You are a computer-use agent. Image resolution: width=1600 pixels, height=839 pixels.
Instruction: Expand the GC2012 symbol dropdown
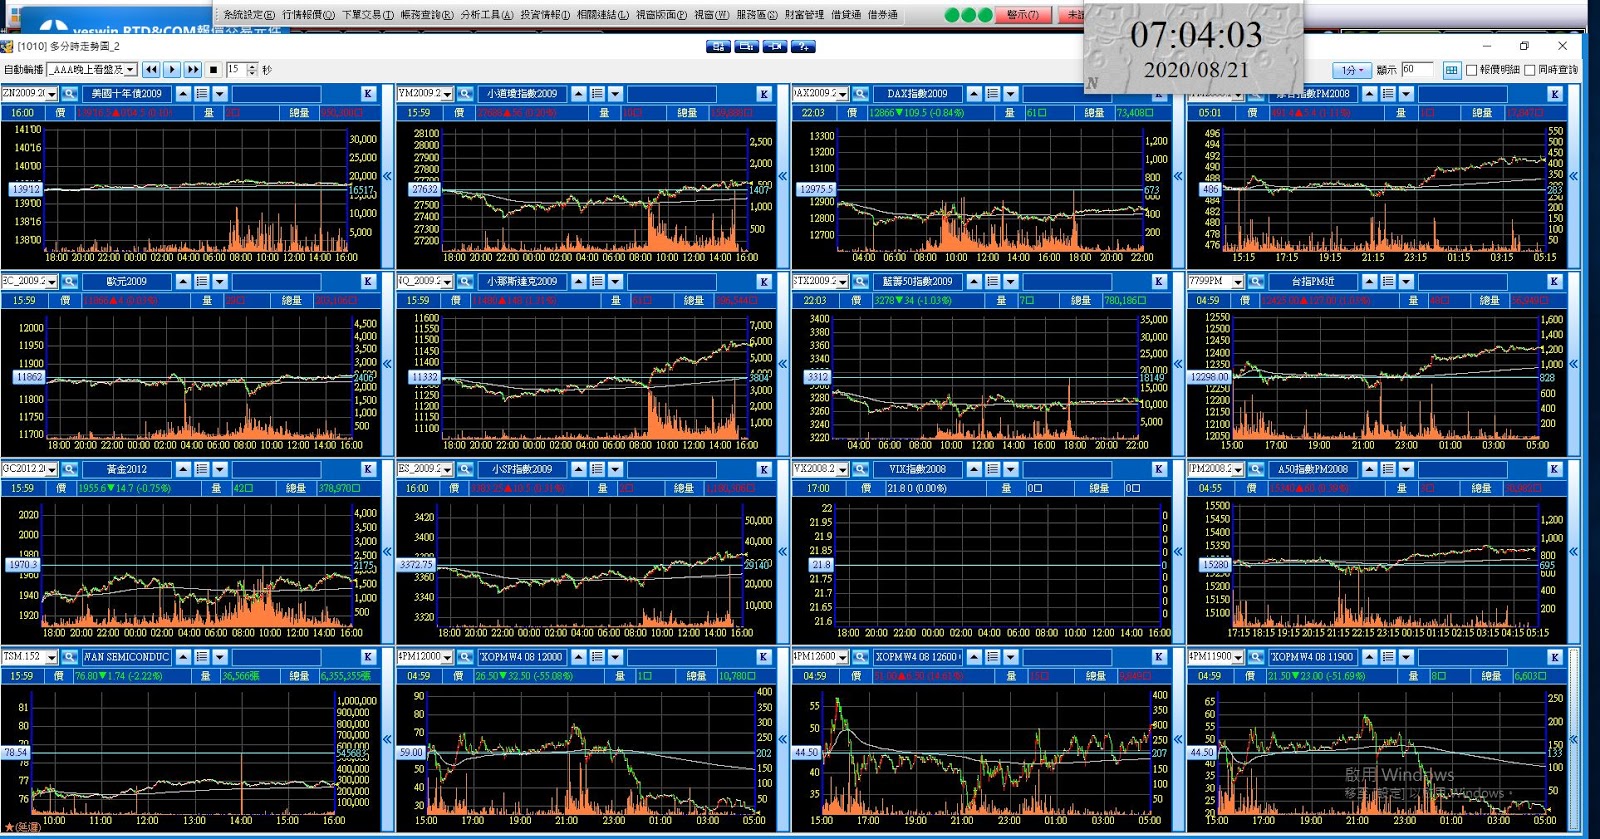[51, 469]
